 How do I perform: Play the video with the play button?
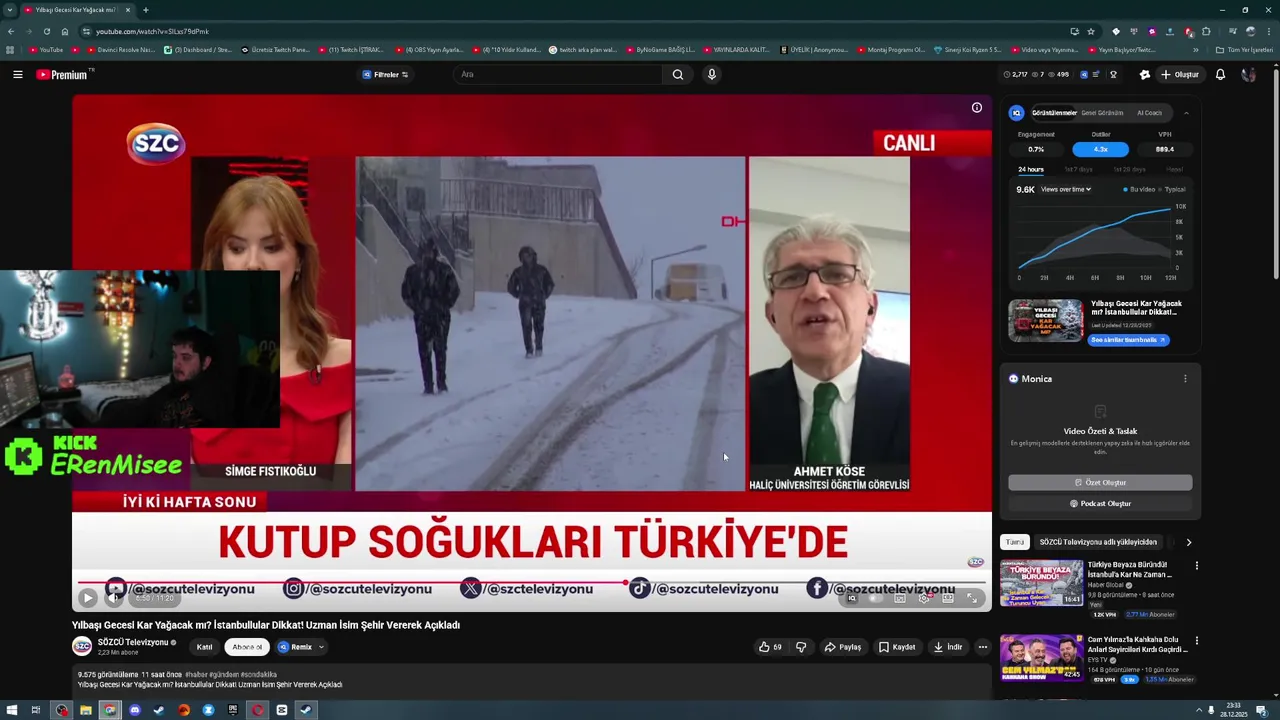(x=88, y=598)
